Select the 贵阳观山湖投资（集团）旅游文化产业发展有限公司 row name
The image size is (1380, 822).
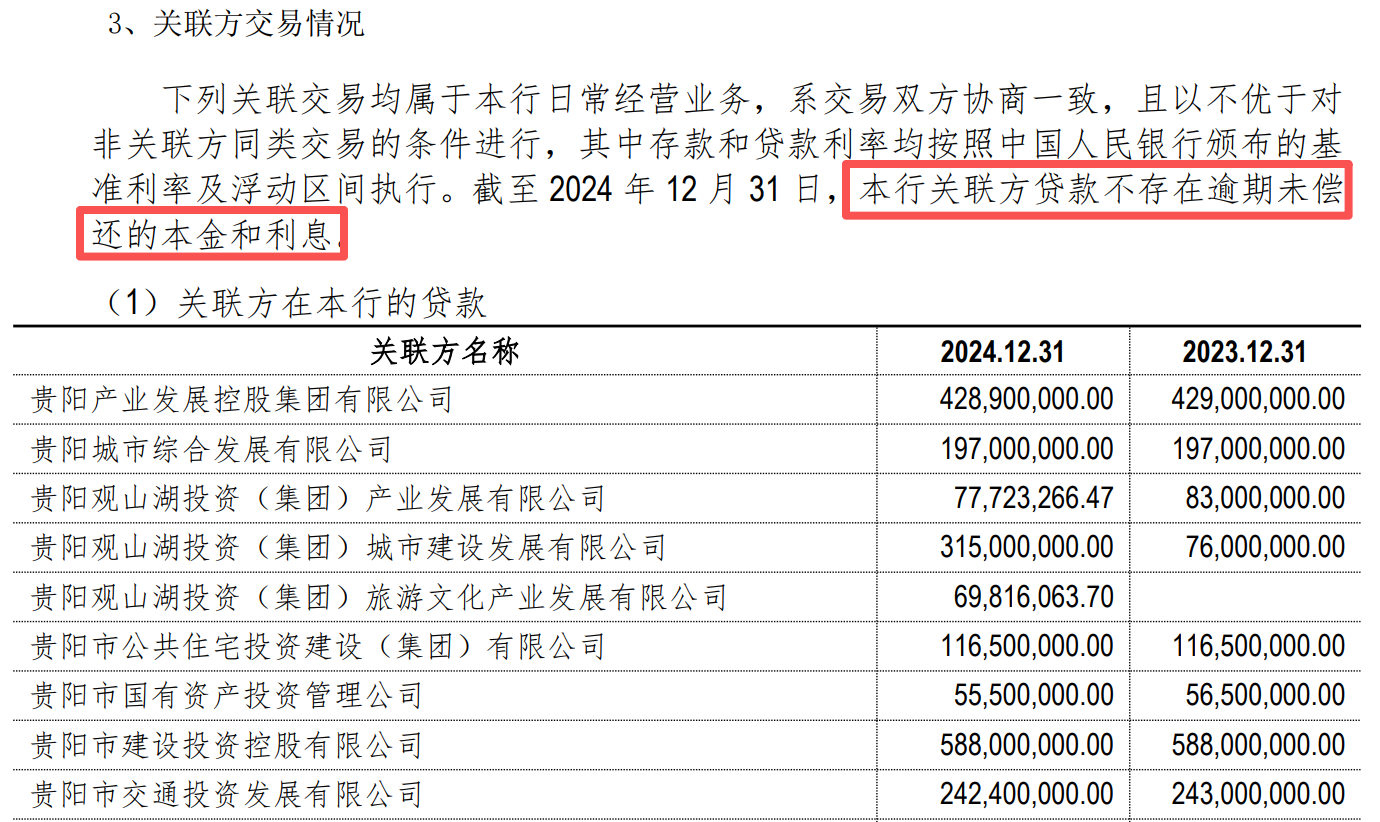378,597
